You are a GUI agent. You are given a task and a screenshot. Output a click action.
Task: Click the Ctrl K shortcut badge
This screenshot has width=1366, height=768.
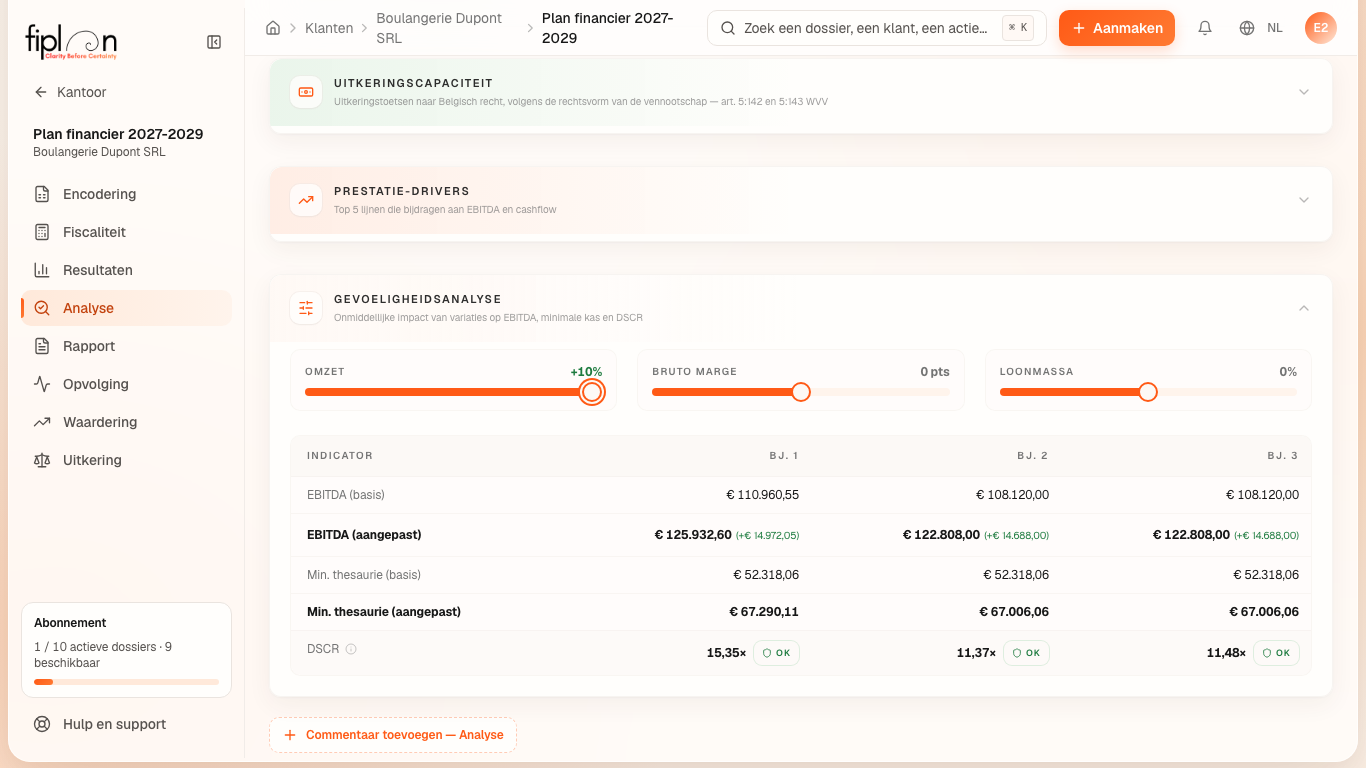pyautogui.click(x=1018, y=28)
